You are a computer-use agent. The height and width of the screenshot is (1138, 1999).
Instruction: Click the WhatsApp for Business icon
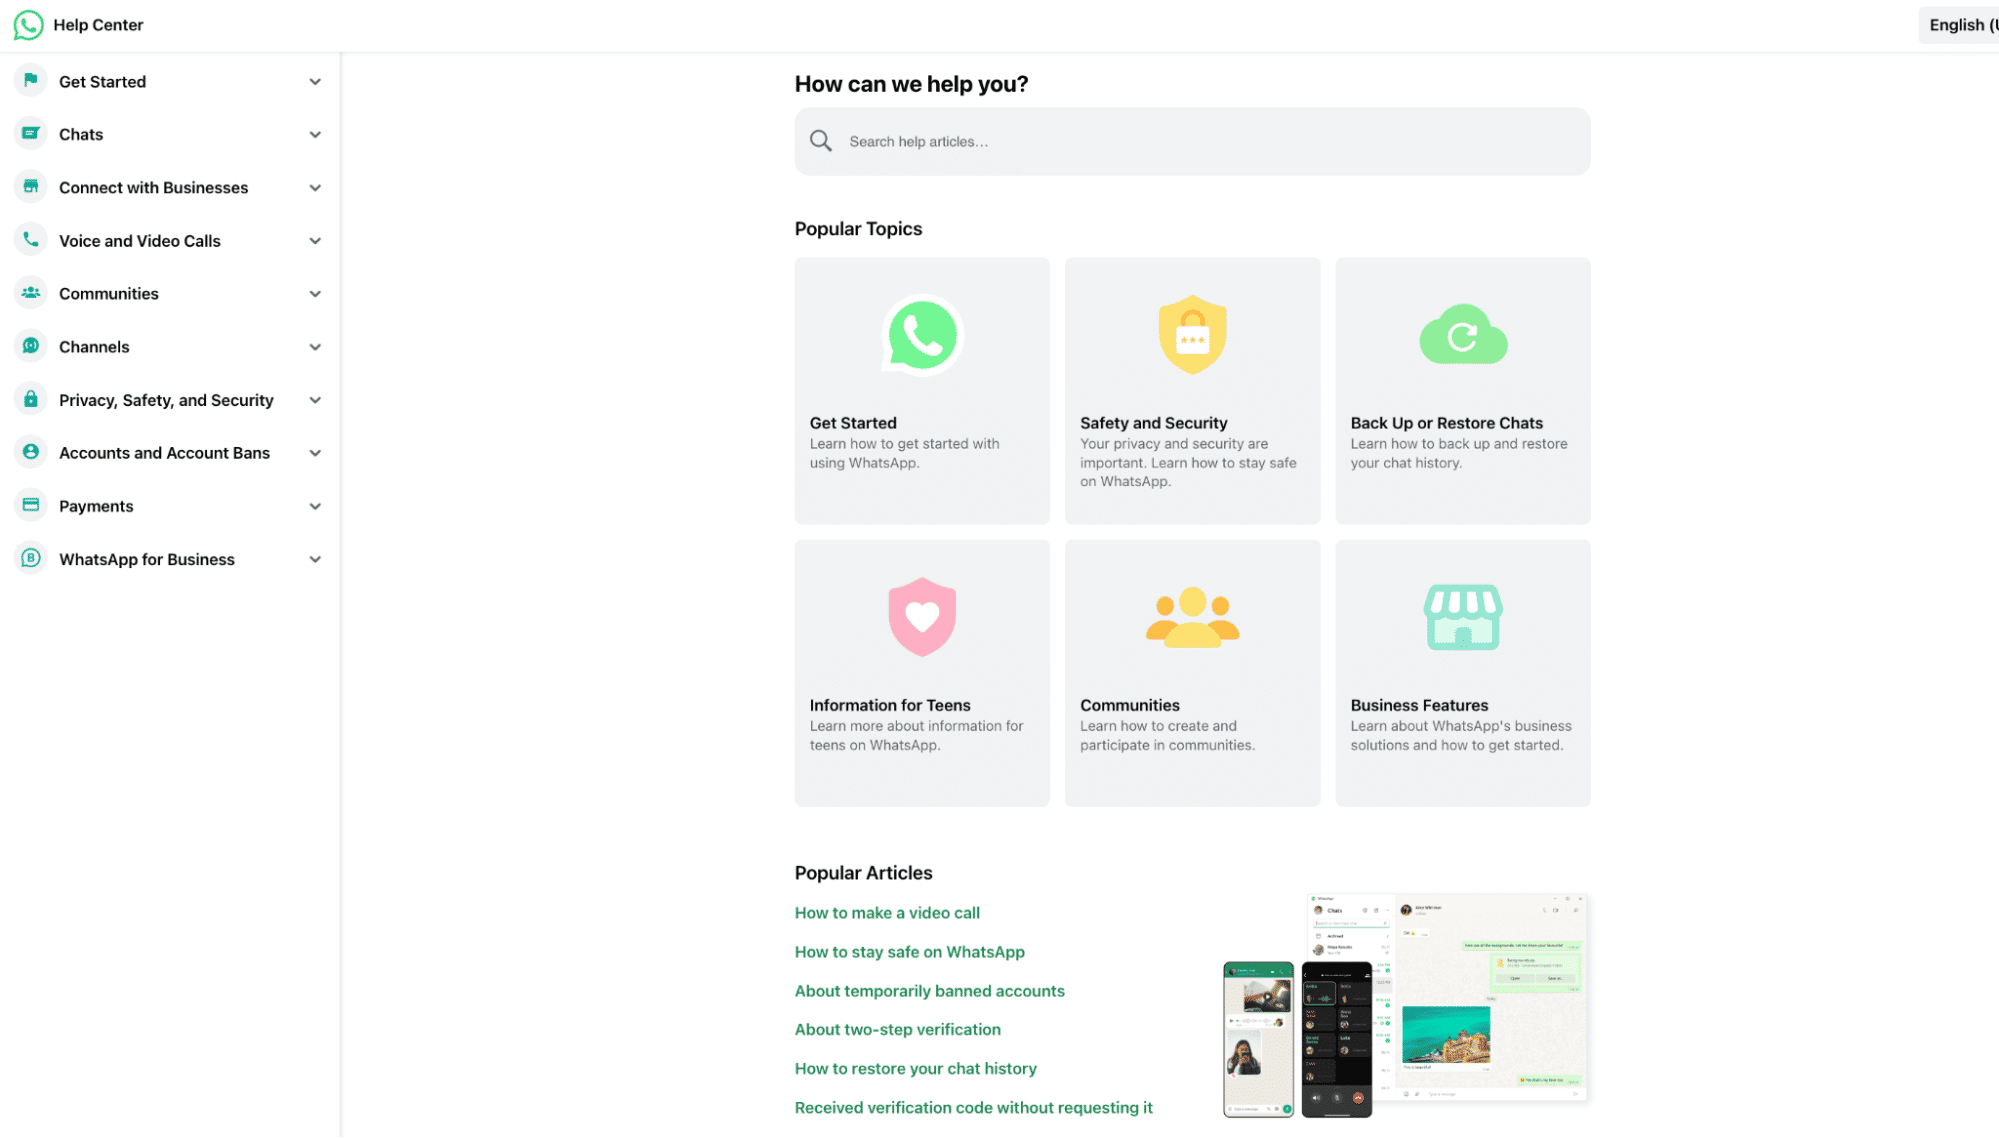(x=30, y=558)
